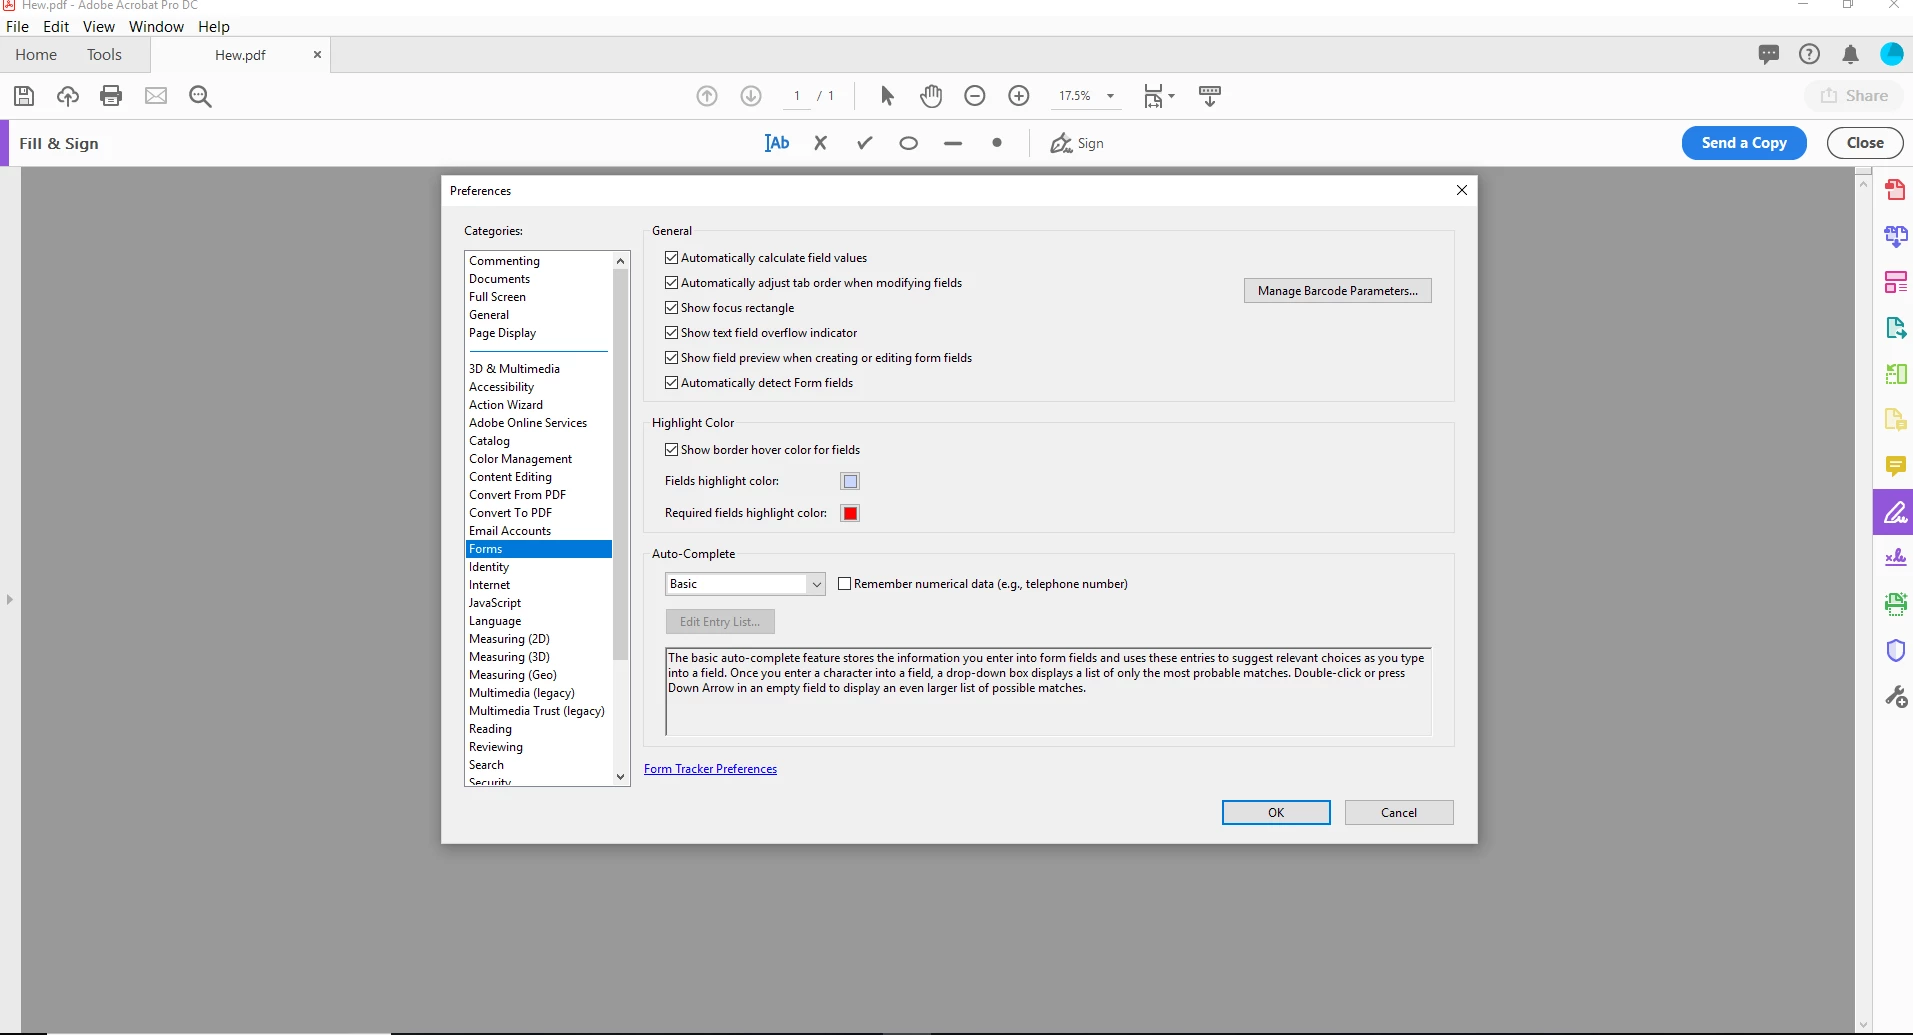Screen dimensions: 1913x1035
Task: Select the Dot tool
Action: 997,143
